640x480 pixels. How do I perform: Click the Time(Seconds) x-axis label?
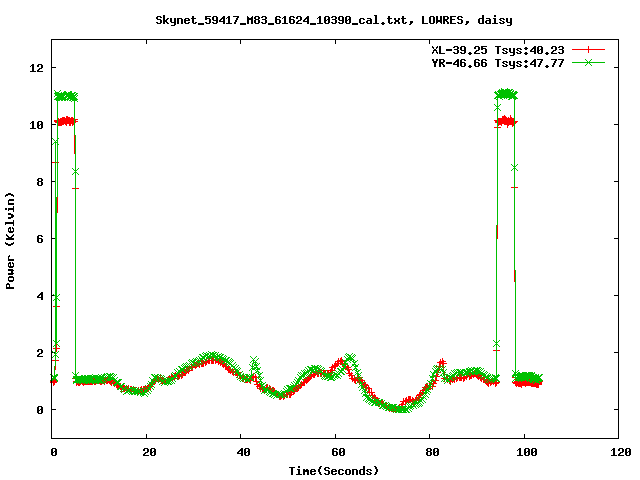[x=334, y=470]
